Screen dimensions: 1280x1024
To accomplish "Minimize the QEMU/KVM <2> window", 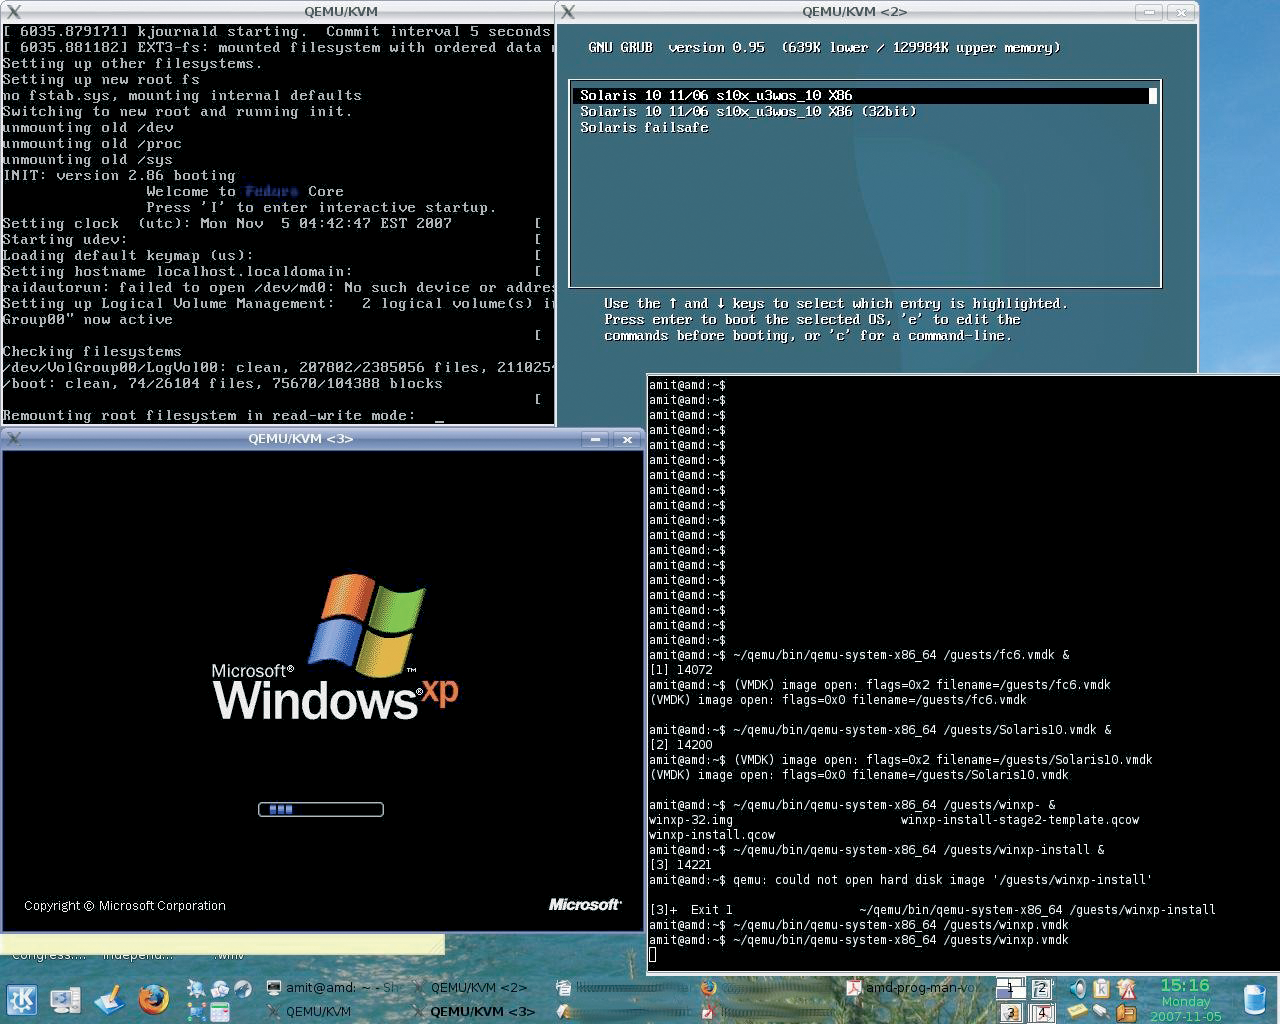I will coord(1149,12).
